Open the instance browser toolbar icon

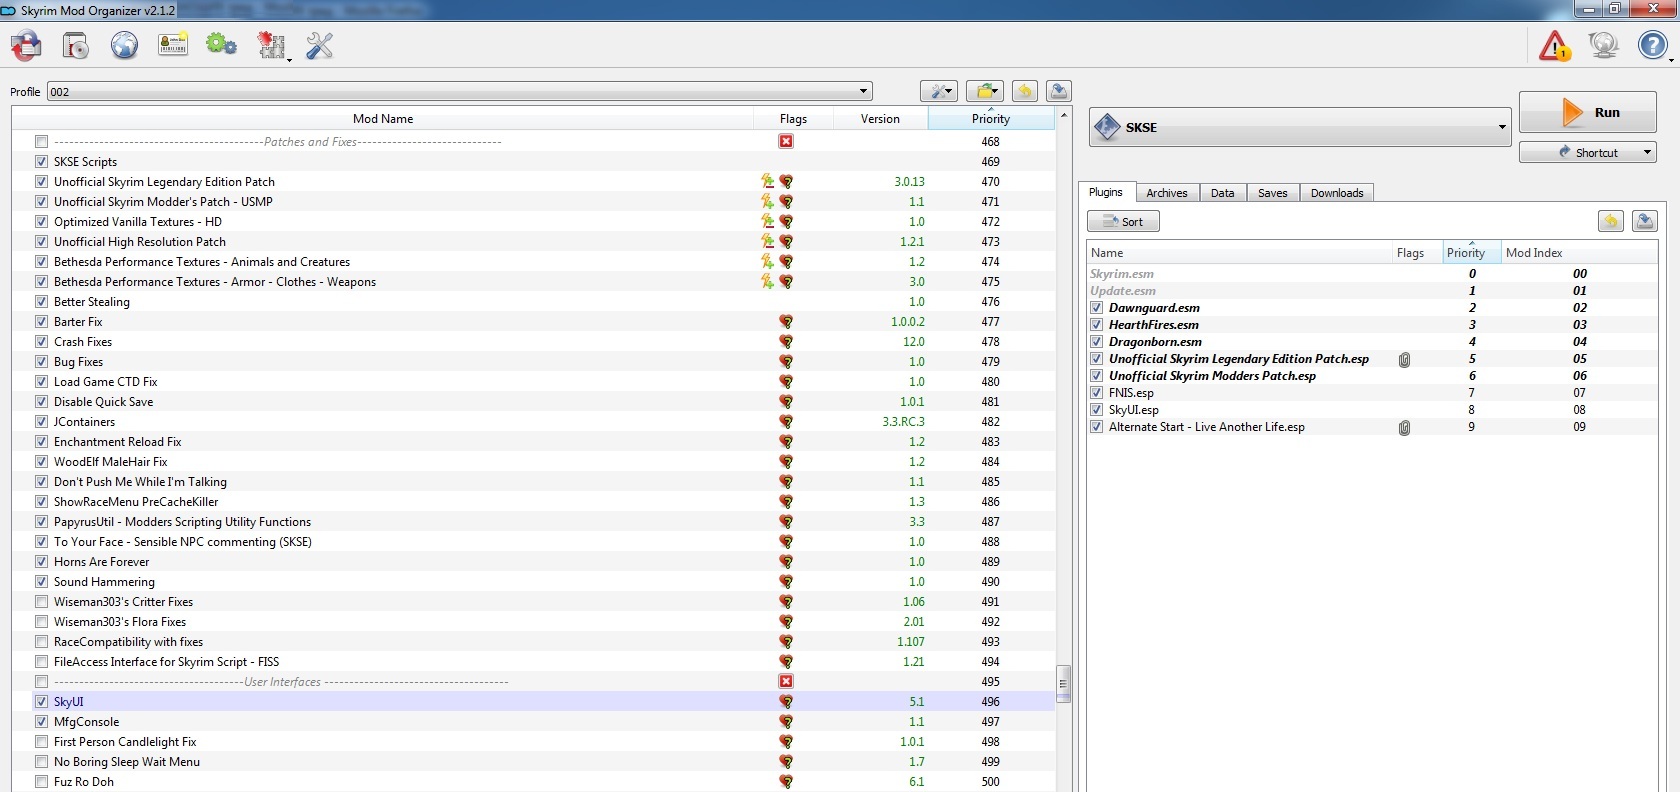coord(27,46)
